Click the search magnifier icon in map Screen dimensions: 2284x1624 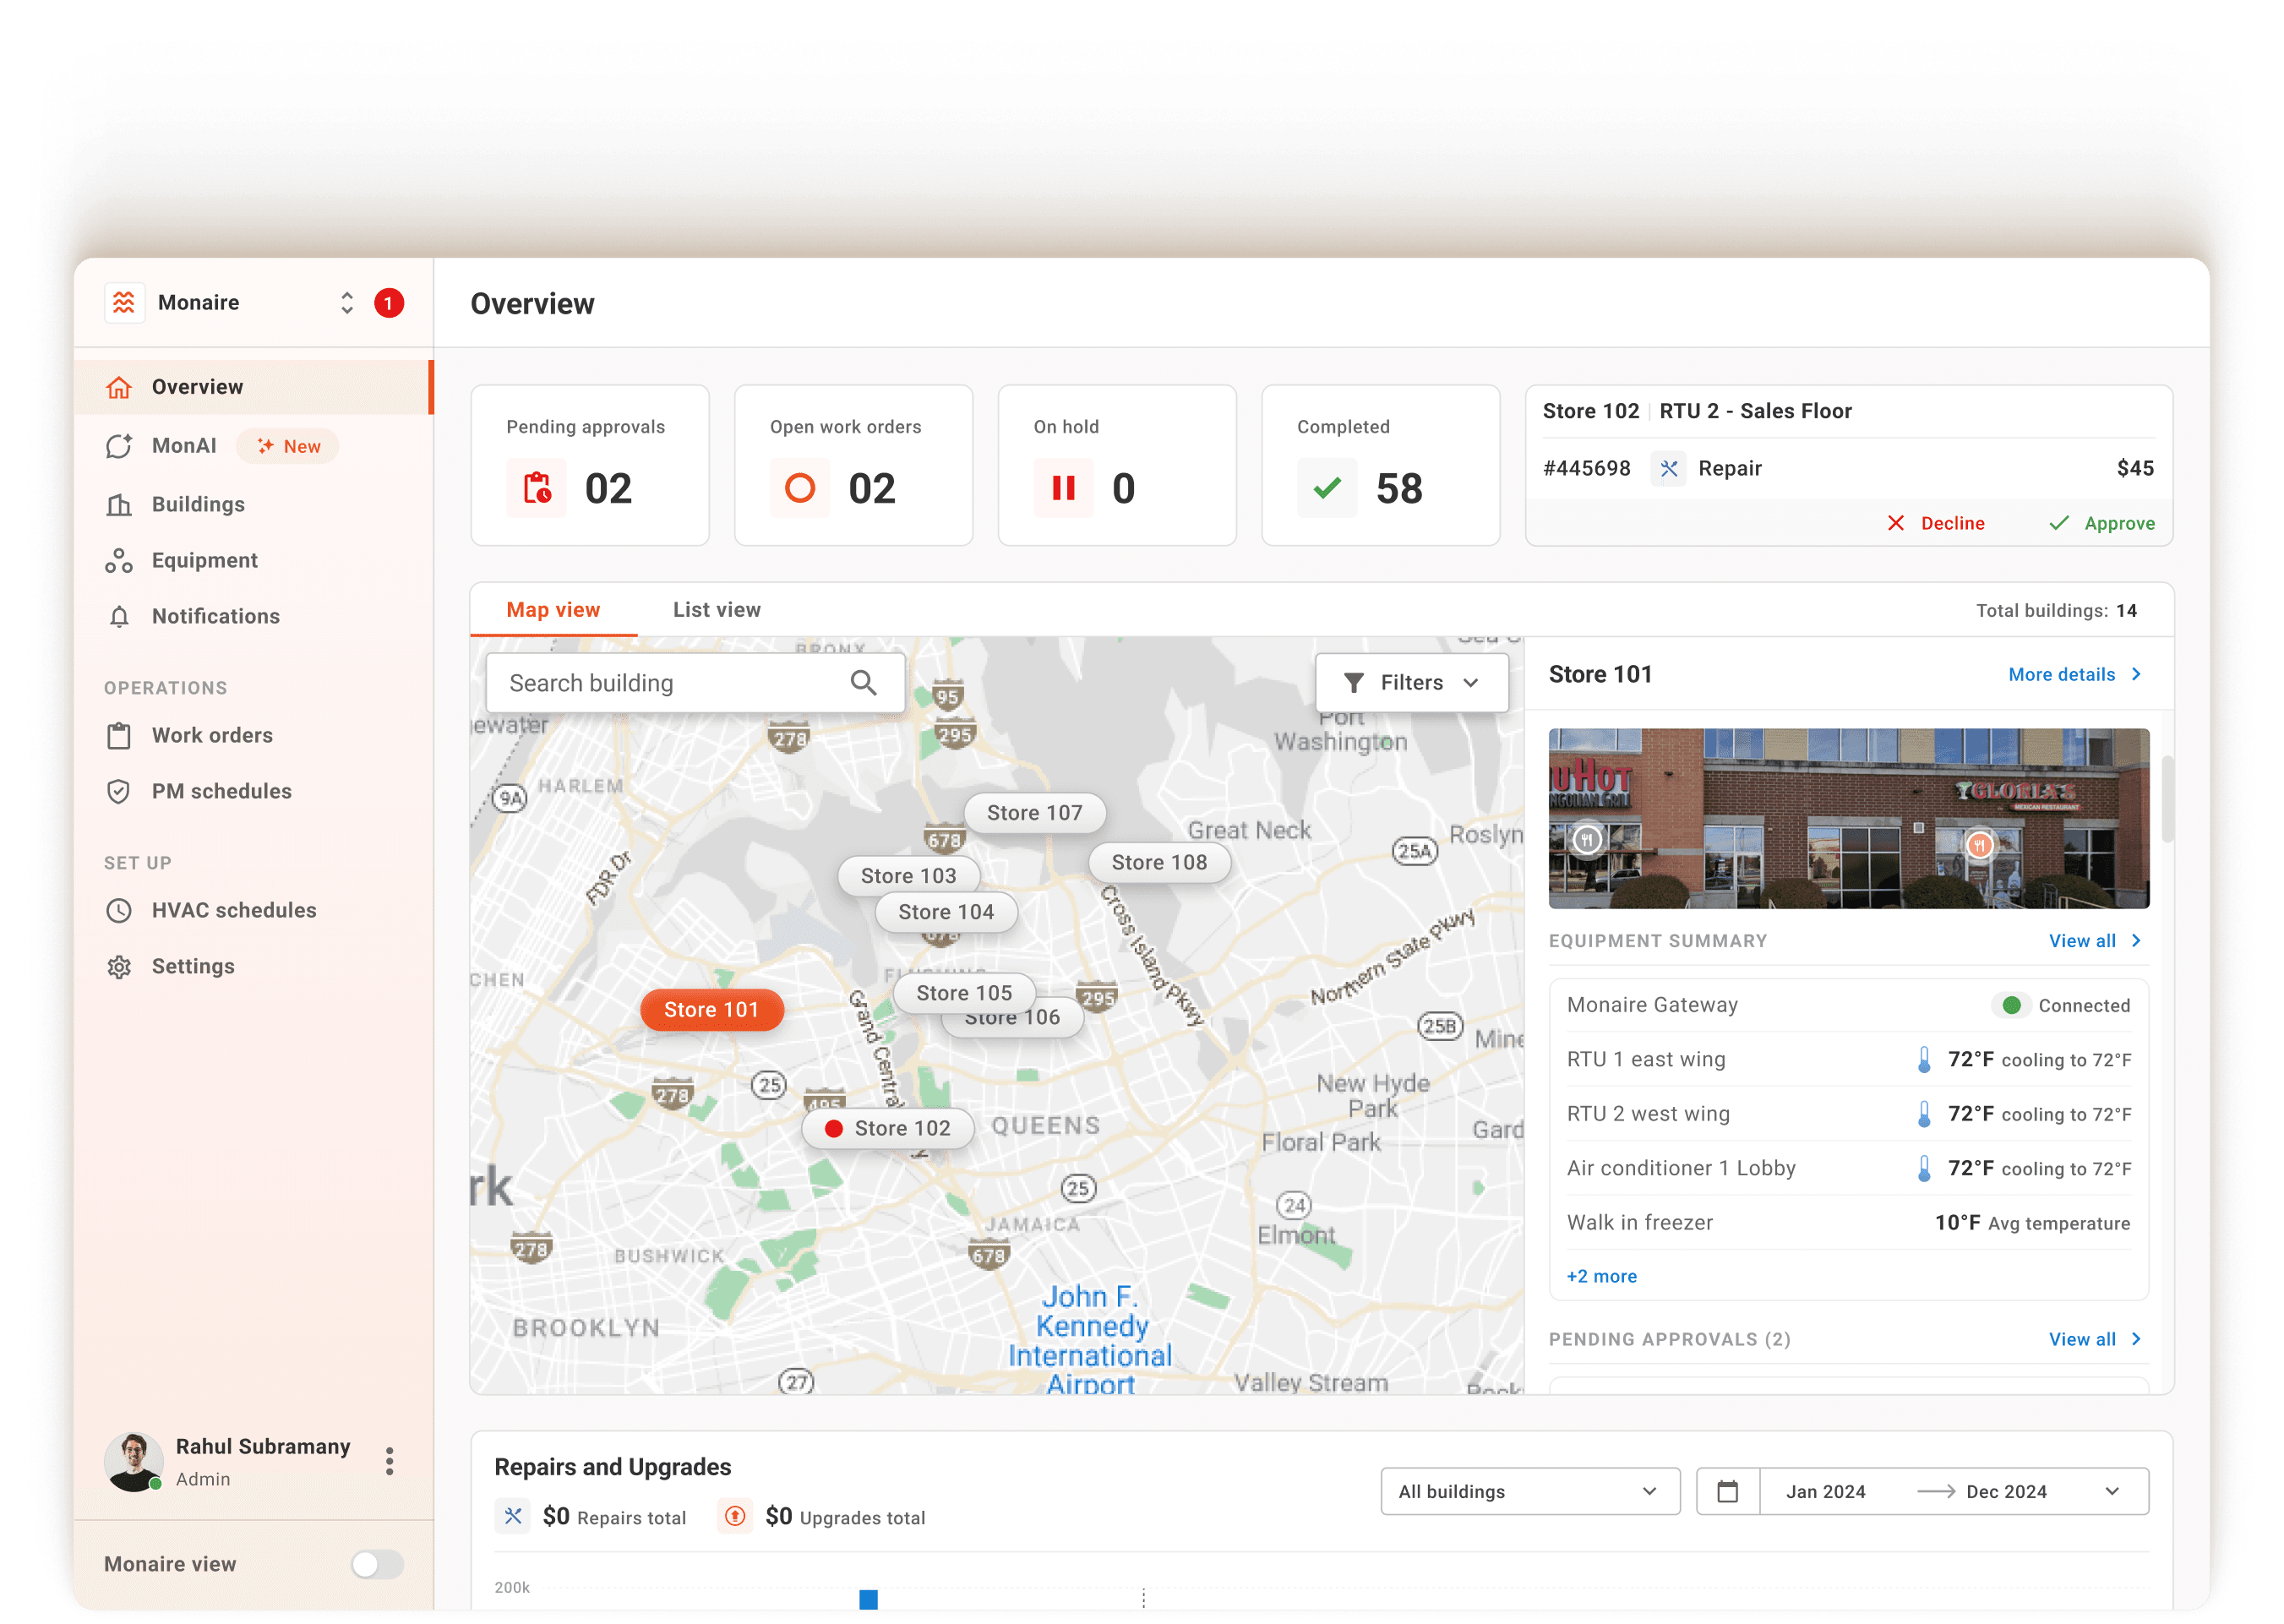point(863,683)
